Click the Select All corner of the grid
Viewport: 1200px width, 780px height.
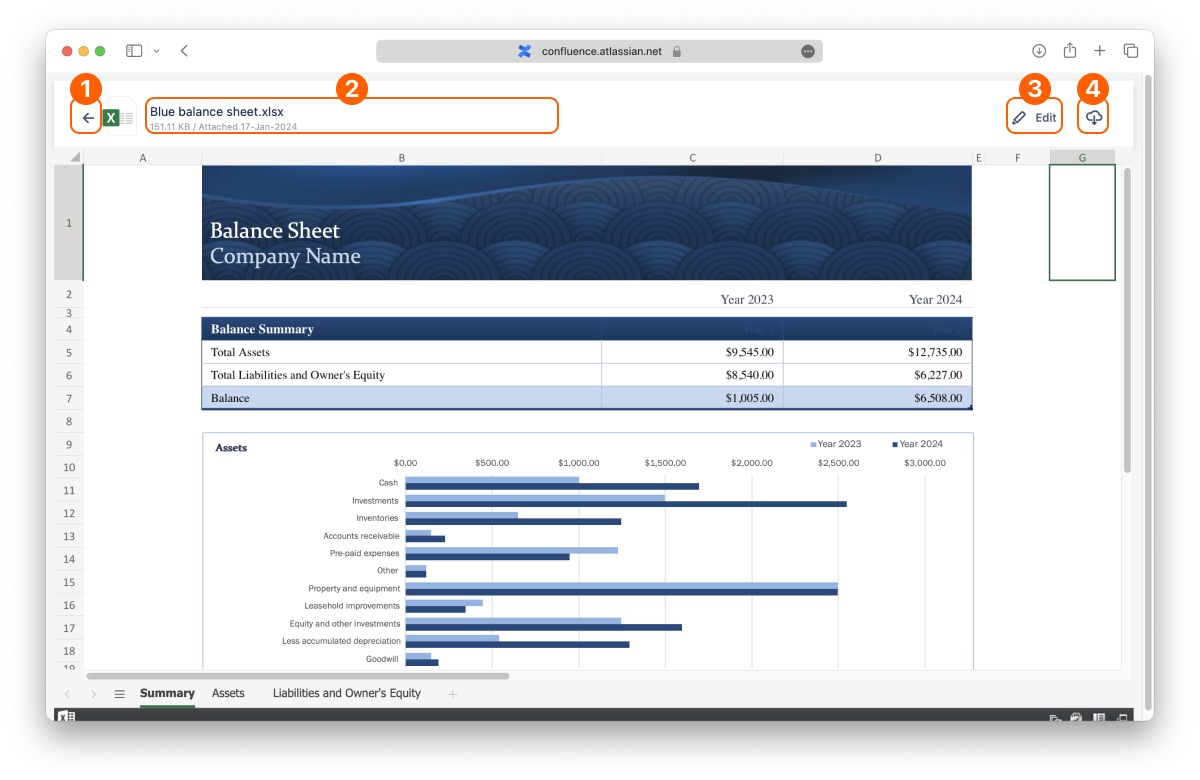coord(68,157)
